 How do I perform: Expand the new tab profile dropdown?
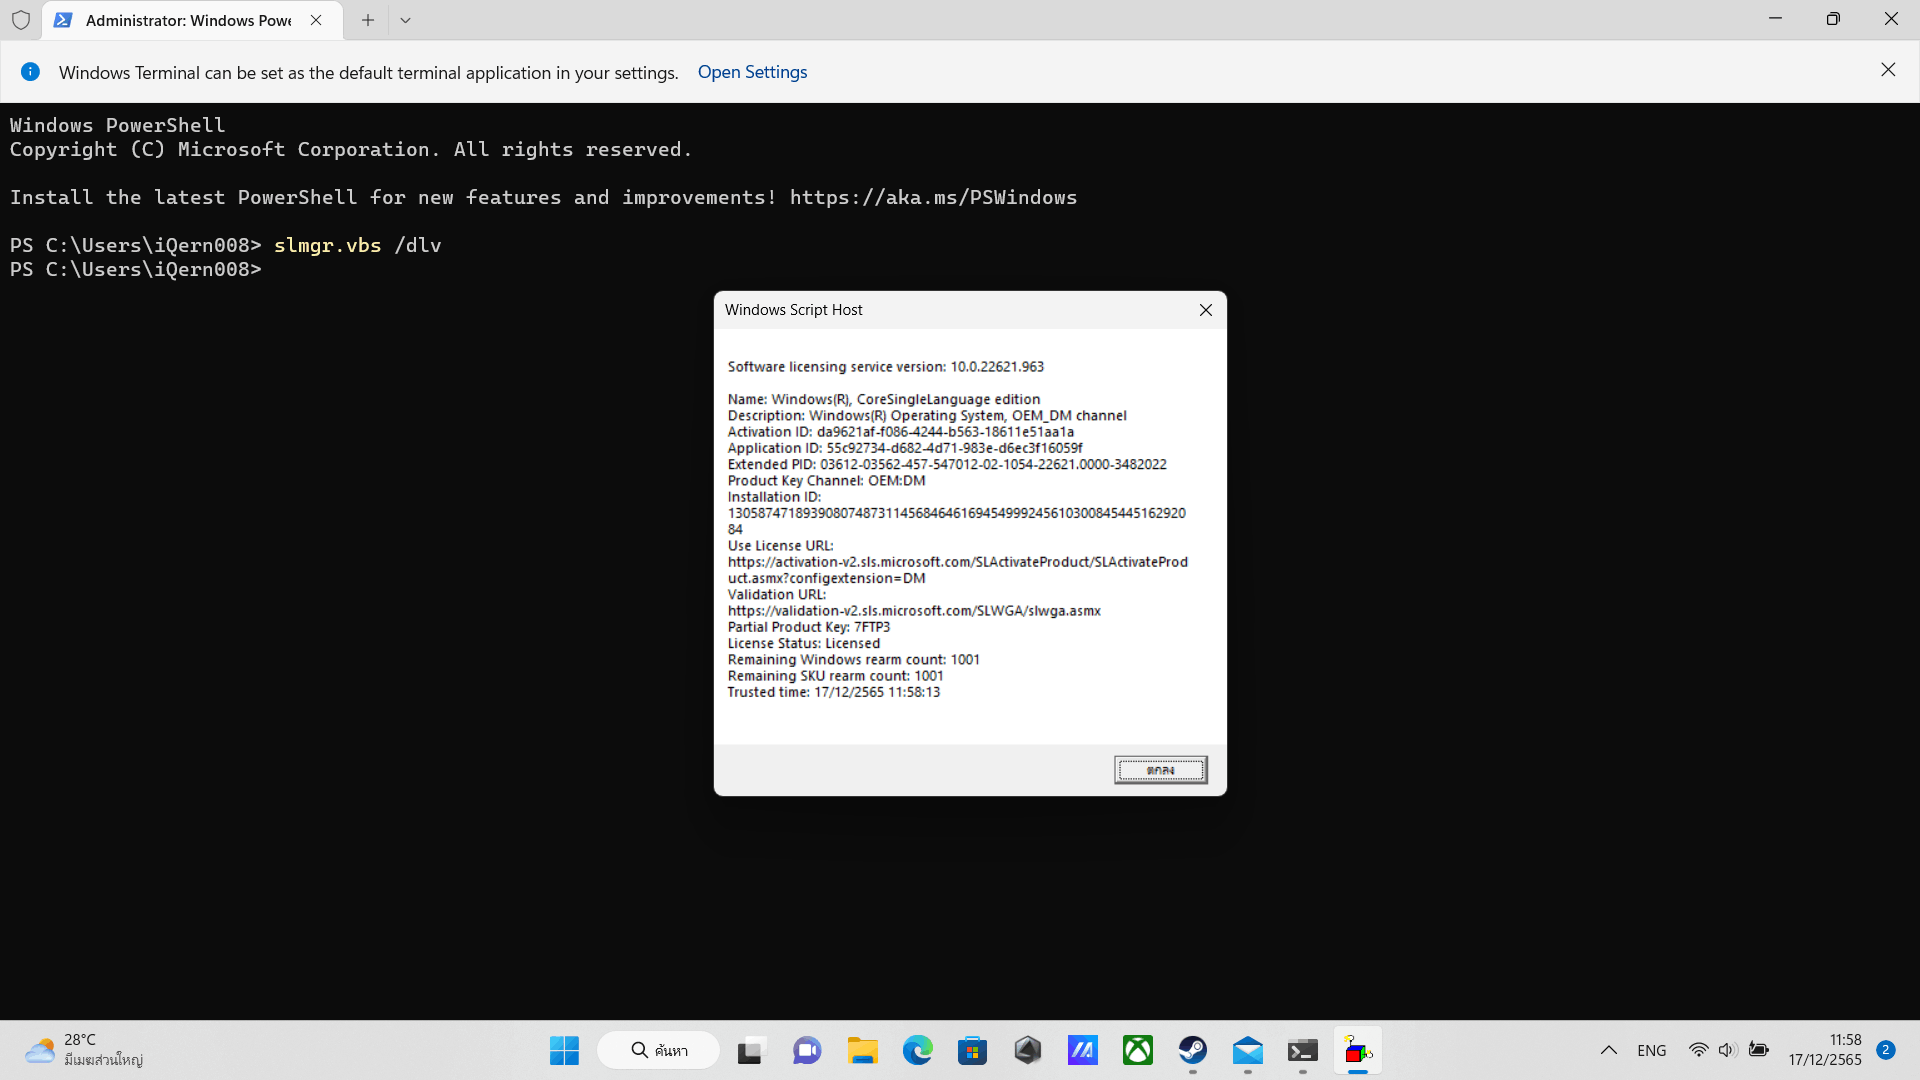click(405, 20)
